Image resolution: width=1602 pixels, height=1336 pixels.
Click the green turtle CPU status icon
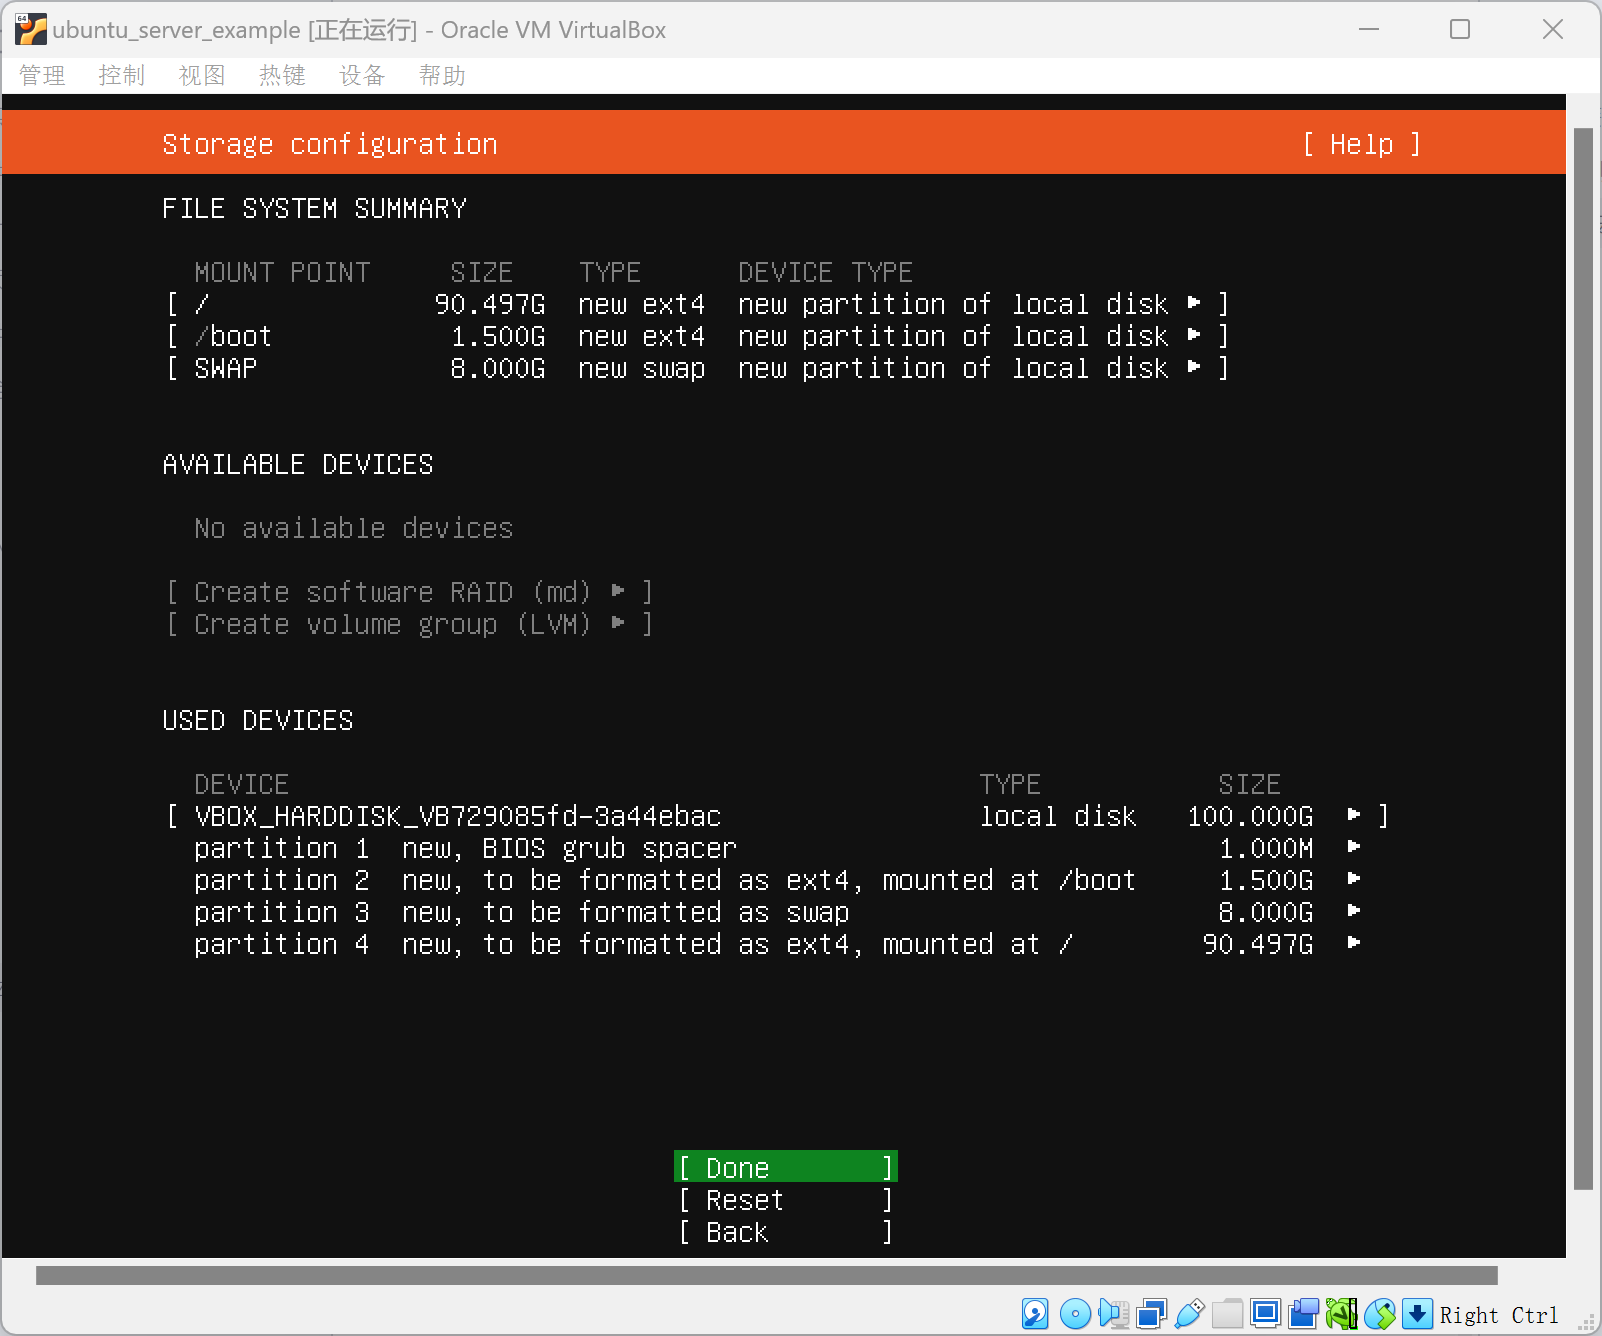1341,1313
